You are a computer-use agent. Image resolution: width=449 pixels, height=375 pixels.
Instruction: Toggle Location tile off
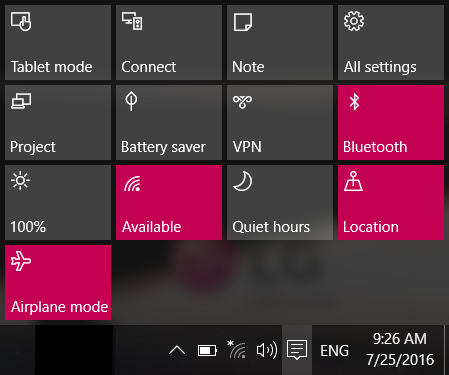391,202
